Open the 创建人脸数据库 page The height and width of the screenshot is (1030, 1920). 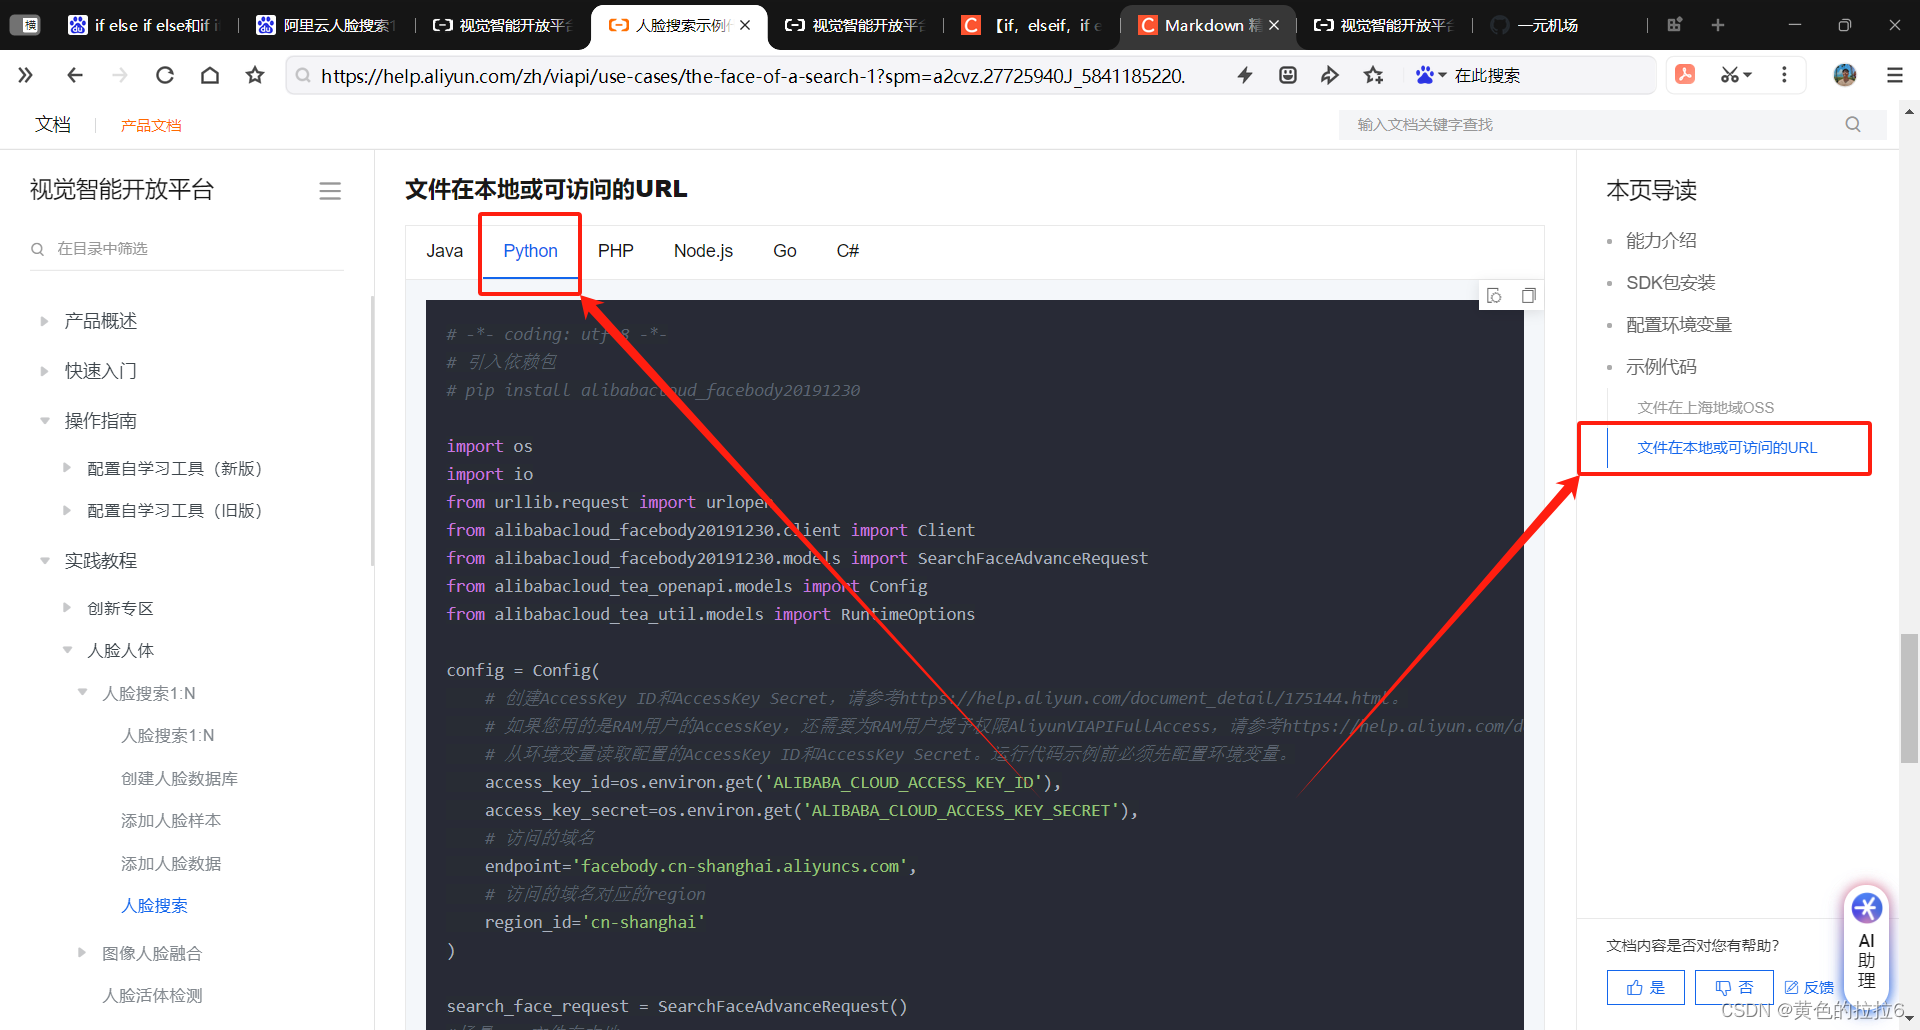pos(179,778)
